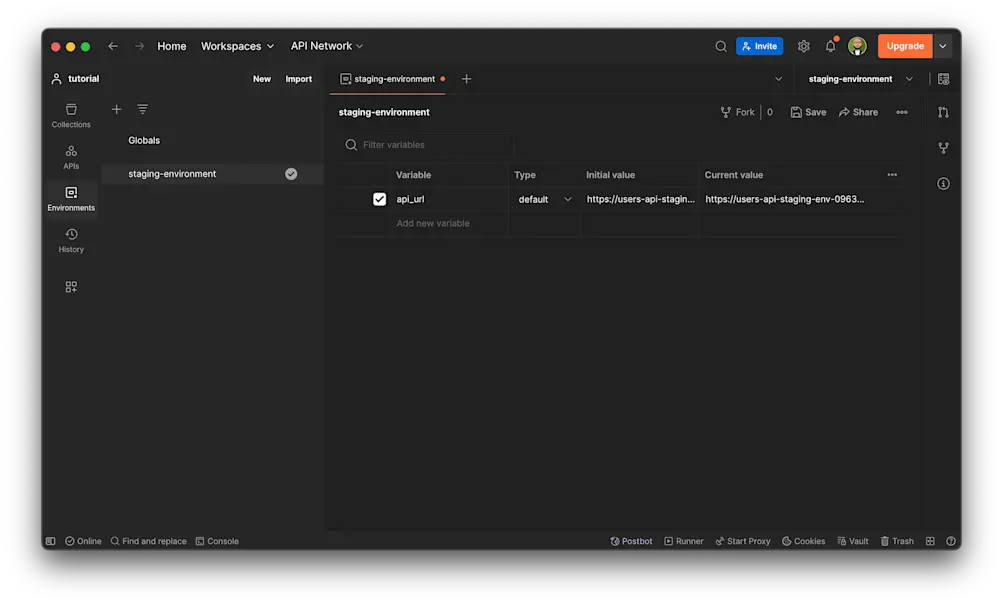This screenshot has width=1003, height=605.
Task: Launch the Runner from the bottom bar
Action: [684, 540]
